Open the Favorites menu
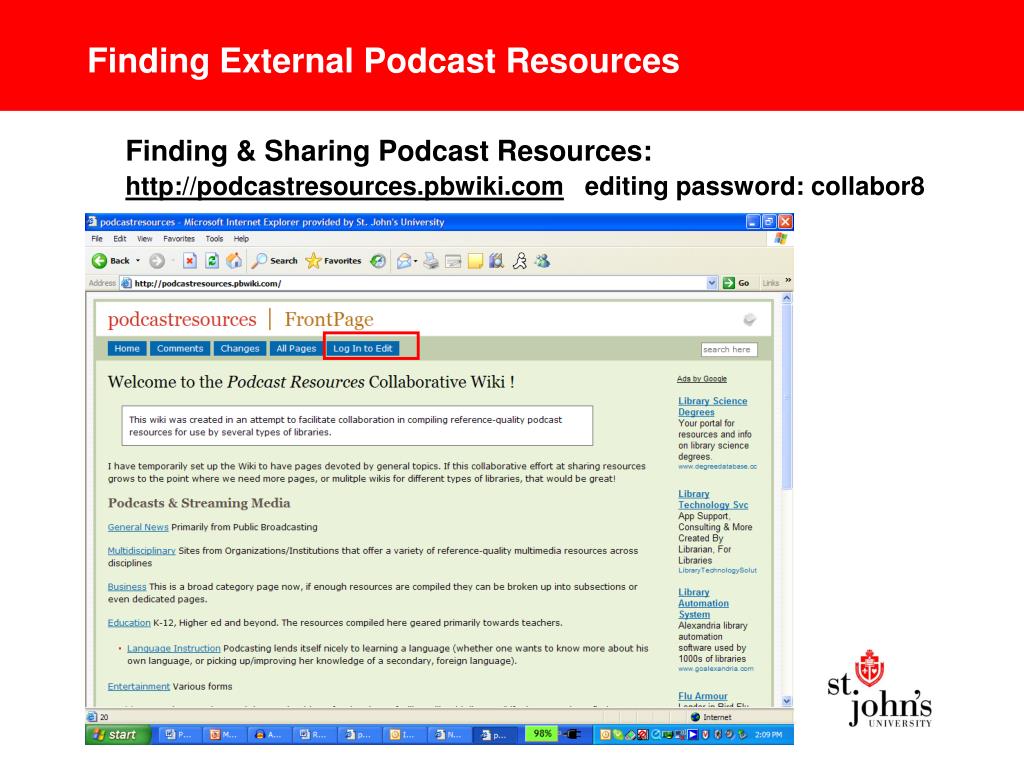The height and width of the screenshot is (768, 1024). [179, 239]
